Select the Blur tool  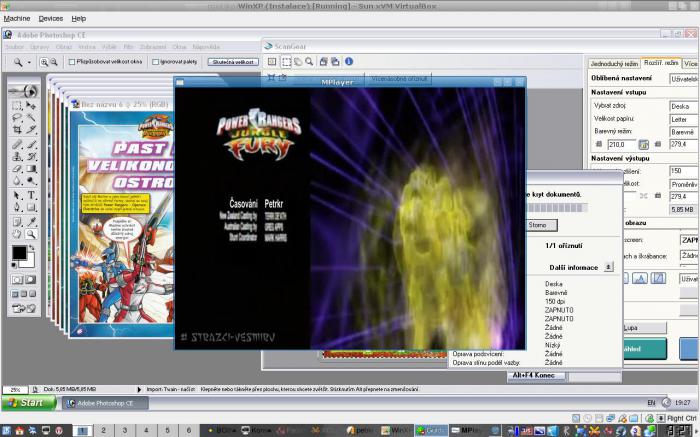point(17,181)
